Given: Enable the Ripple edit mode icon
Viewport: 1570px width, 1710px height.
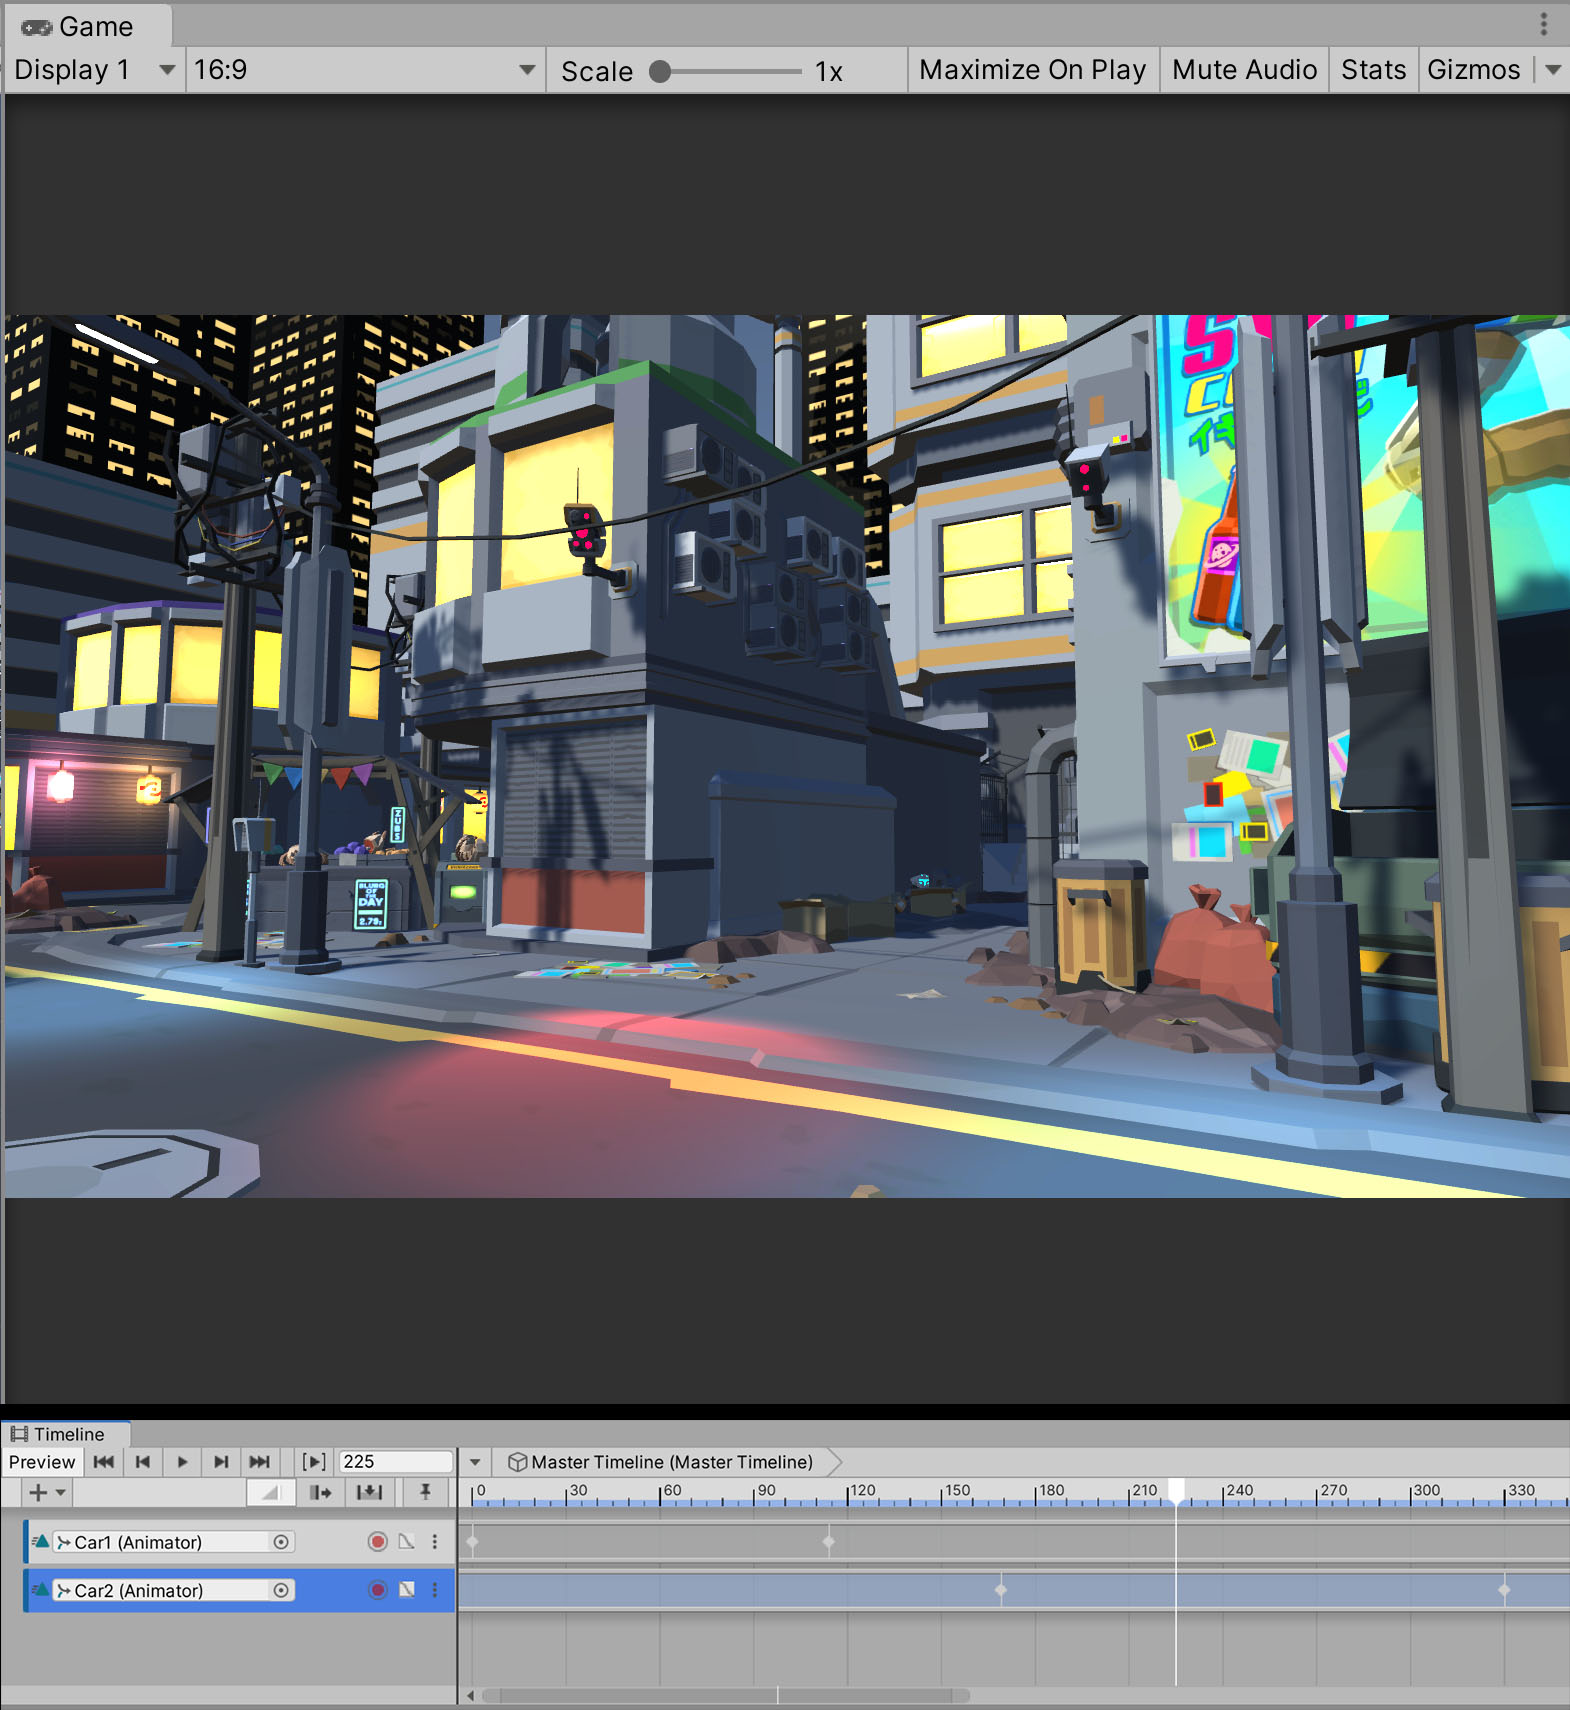Looking at the screenshot, I should 321,1493.
